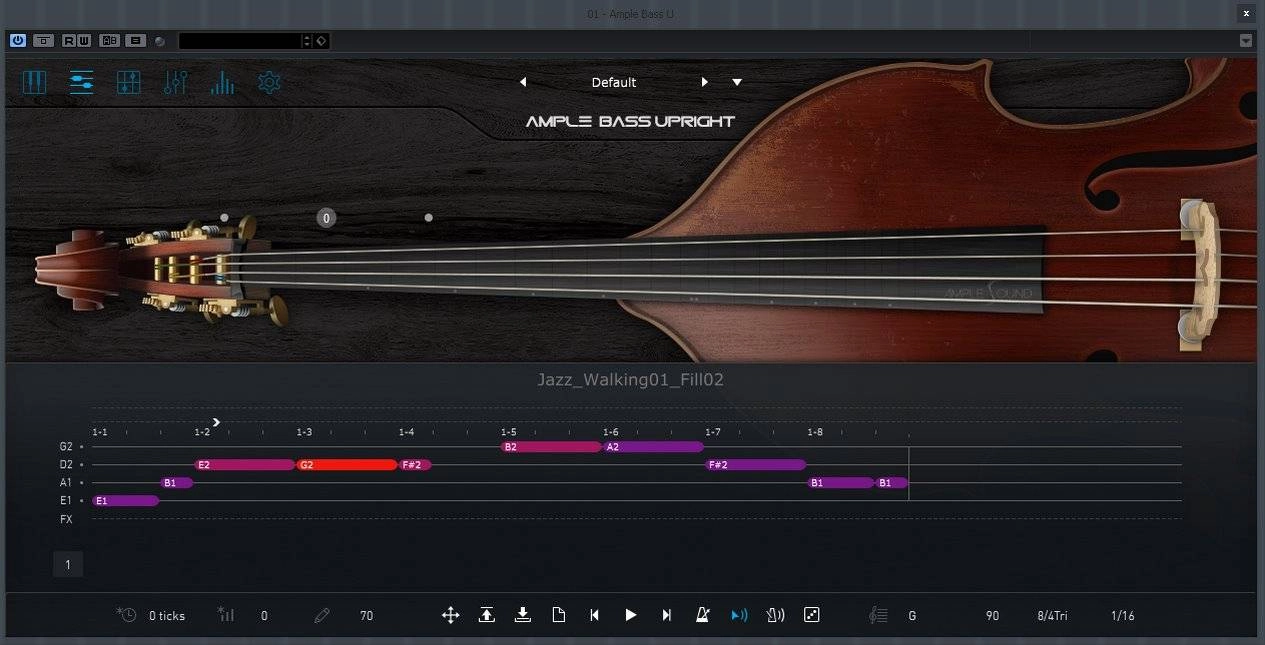The image size is (1265, 645).
Task: Open the preset management diamond button
Action: [321, 41]
